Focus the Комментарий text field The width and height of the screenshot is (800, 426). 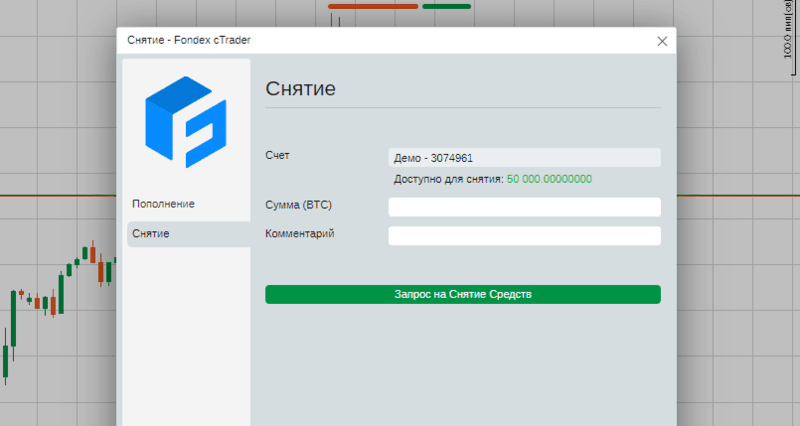[524, 236]
